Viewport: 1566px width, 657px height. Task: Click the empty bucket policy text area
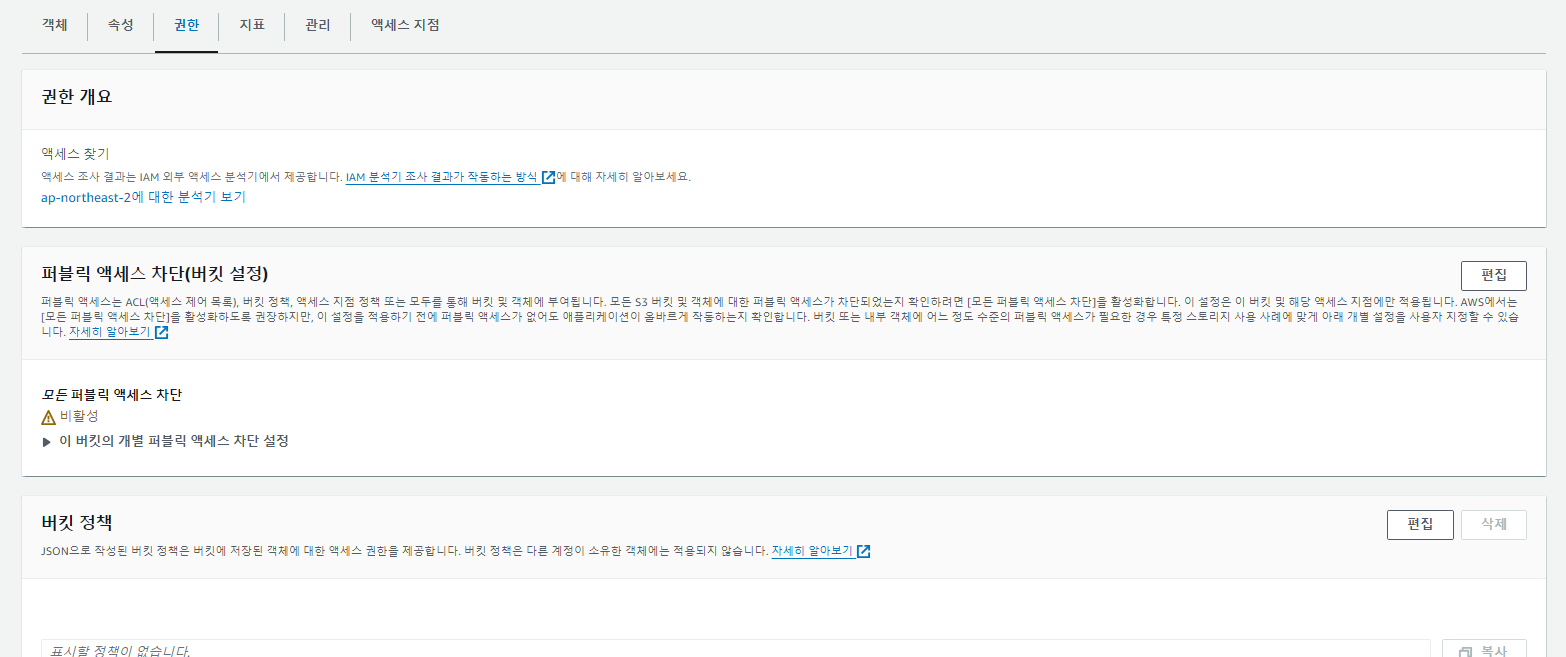(735, 649)
